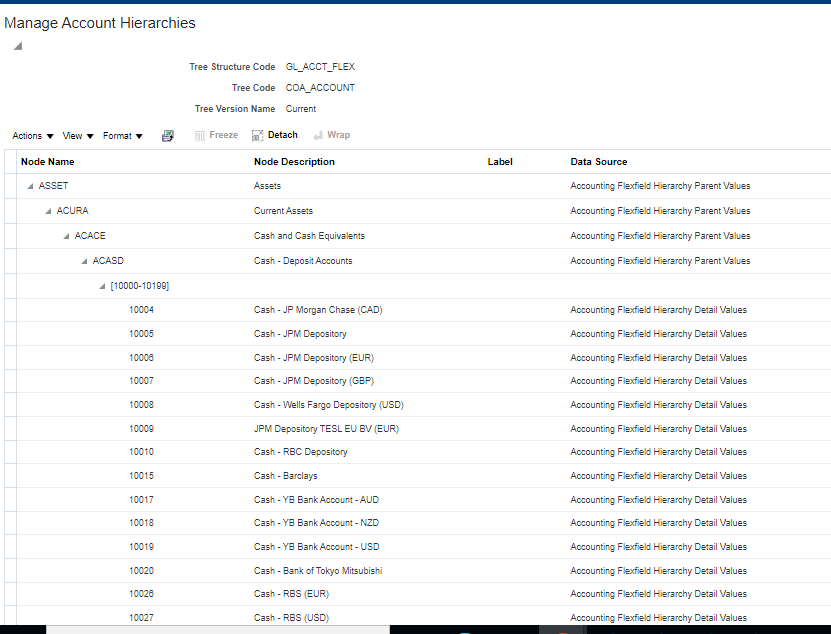
Task: Open Cash - Wells Fargo Depository (USD) link
Action: point(328,404)
